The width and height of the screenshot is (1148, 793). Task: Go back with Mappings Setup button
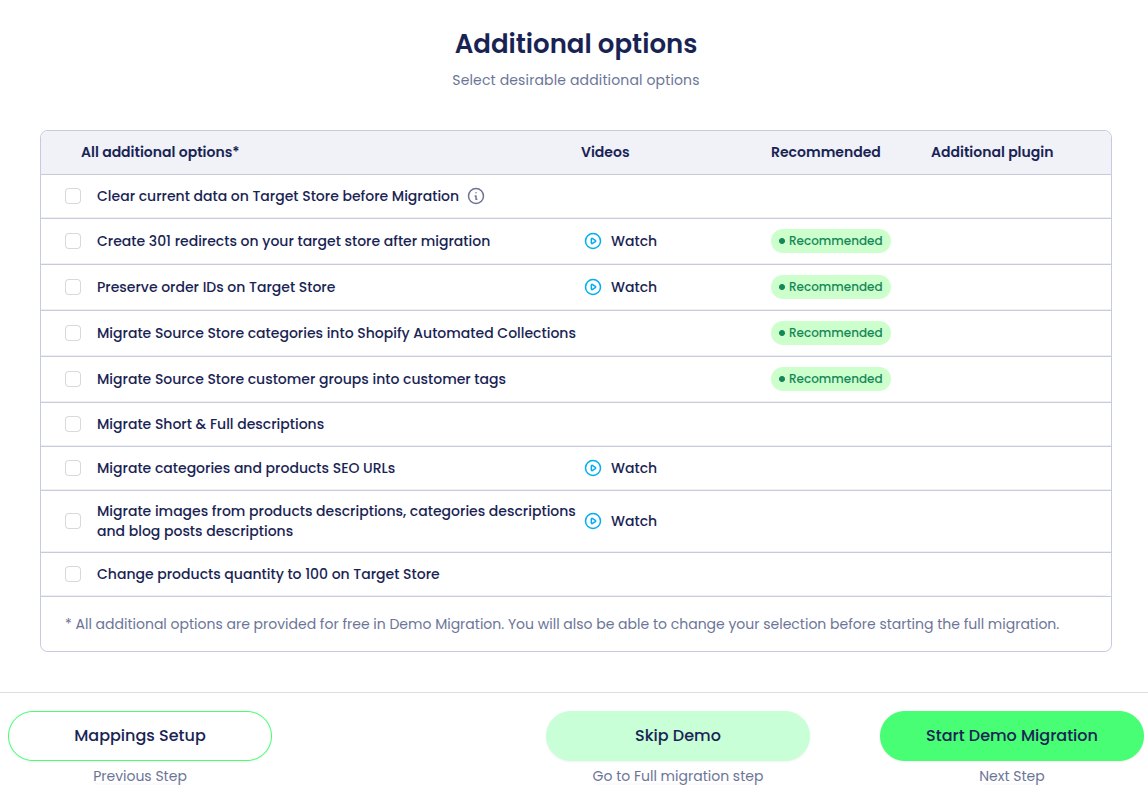click(140, 736)
